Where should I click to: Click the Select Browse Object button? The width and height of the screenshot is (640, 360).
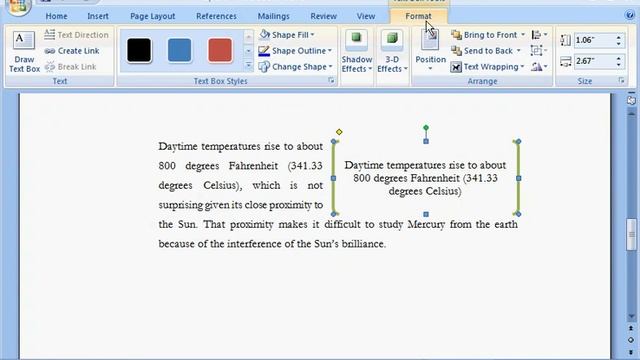point(631,340)
